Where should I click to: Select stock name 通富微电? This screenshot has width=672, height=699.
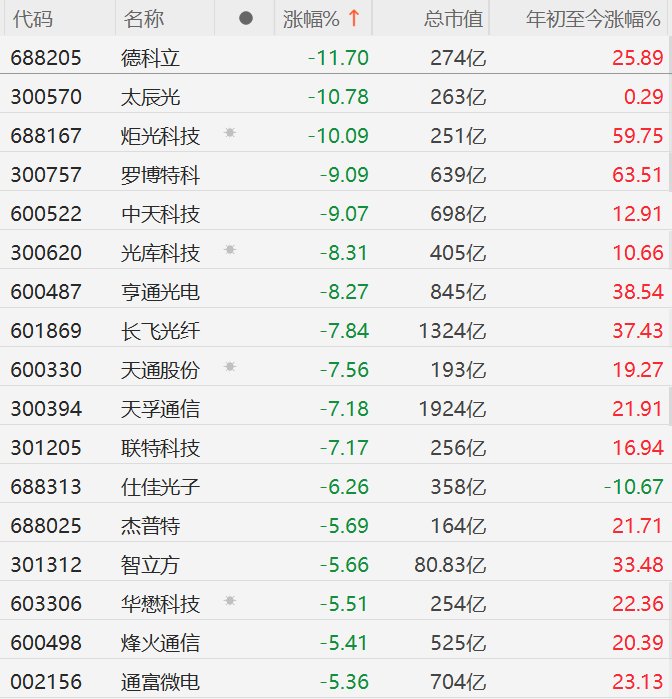tap(160, 682)
